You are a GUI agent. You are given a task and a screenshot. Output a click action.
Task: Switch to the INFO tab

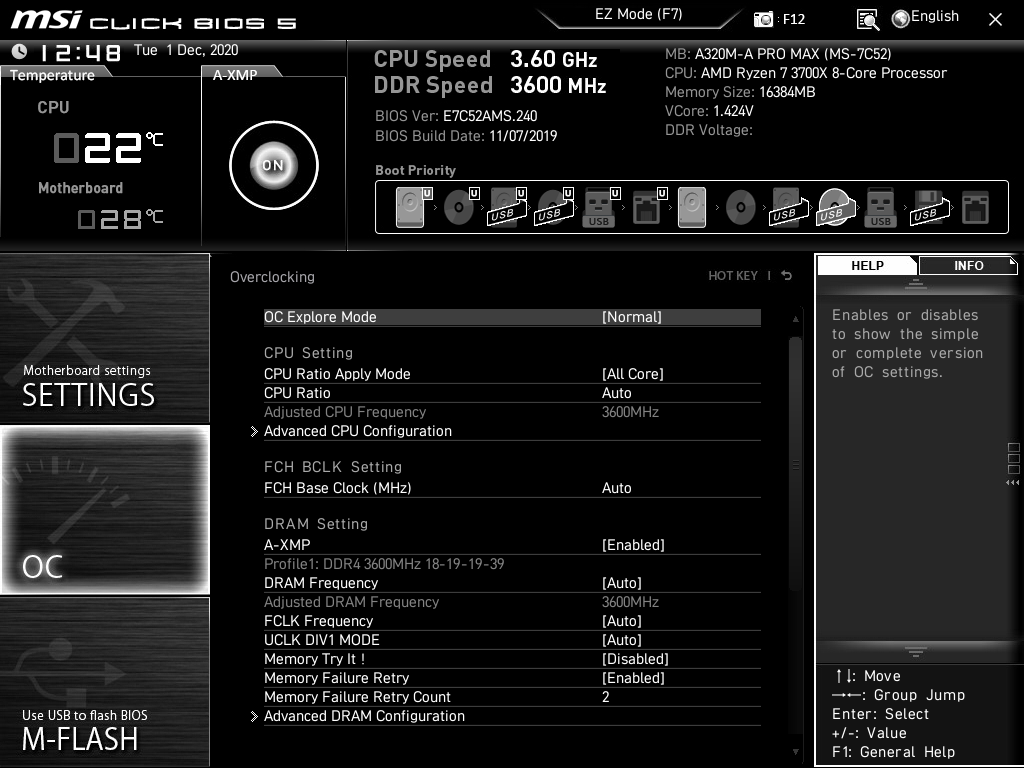(x=968, y=265)
